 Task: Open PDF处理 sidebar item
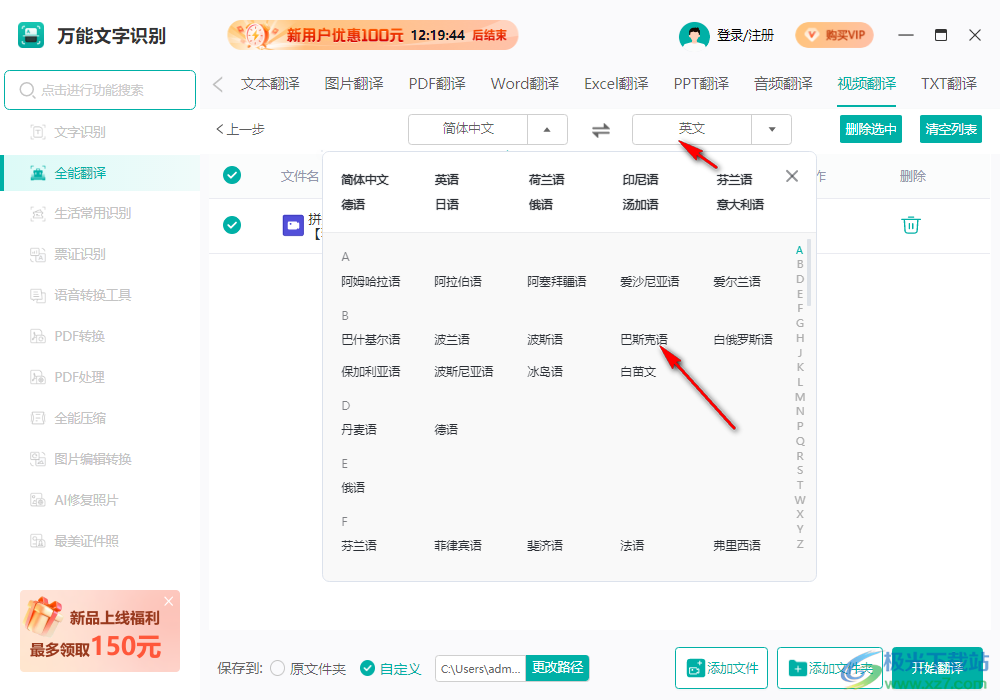[68, 377]
